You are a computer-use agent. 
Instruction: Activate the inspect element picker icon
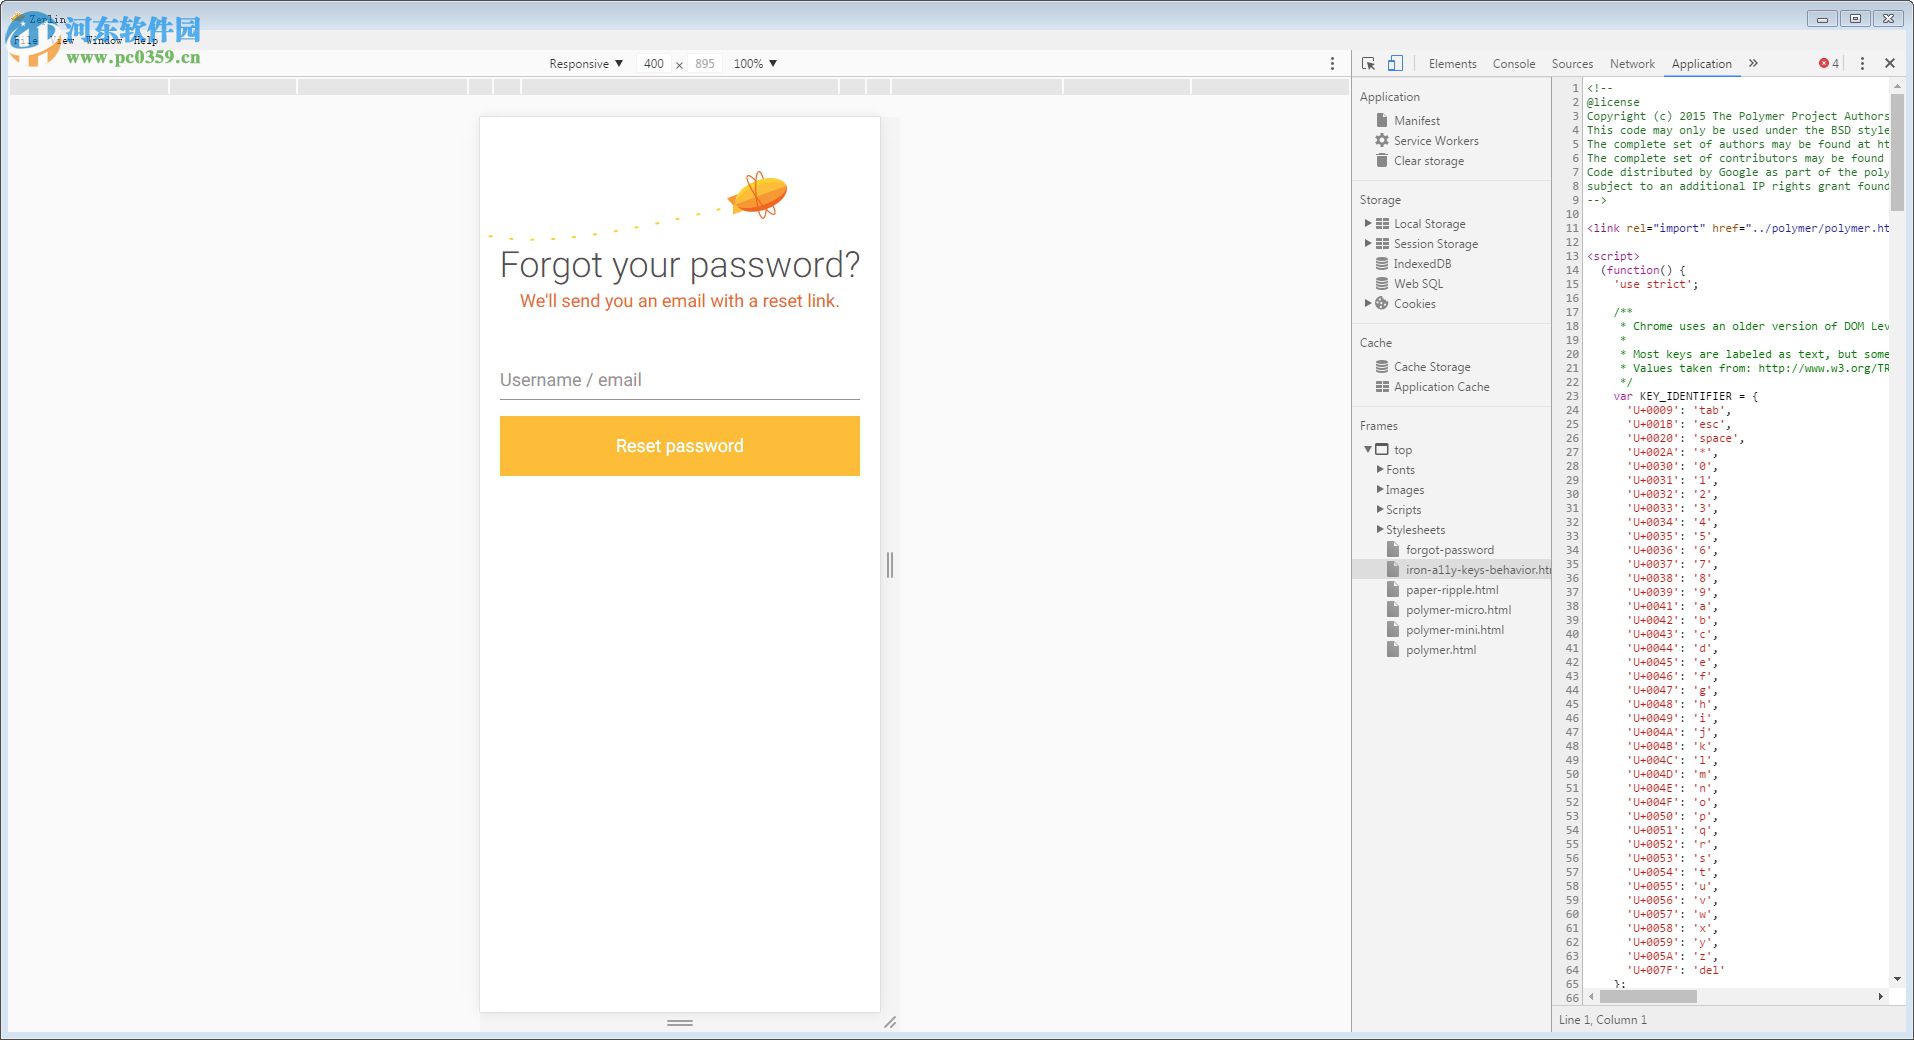click(1368, 63)
